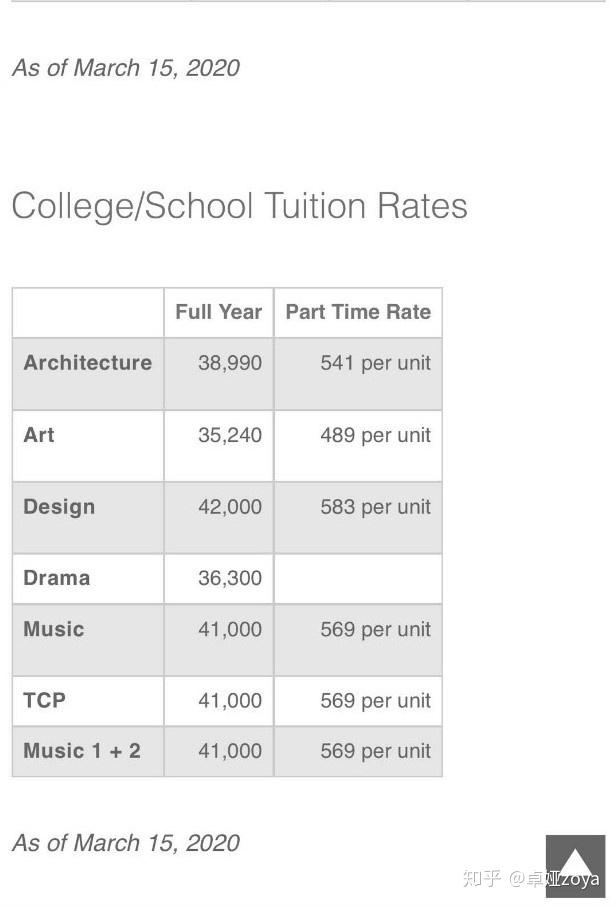This screenshot has width=616, height=907.
Task: Select the Architecture row label
Action: pos(88,363)
